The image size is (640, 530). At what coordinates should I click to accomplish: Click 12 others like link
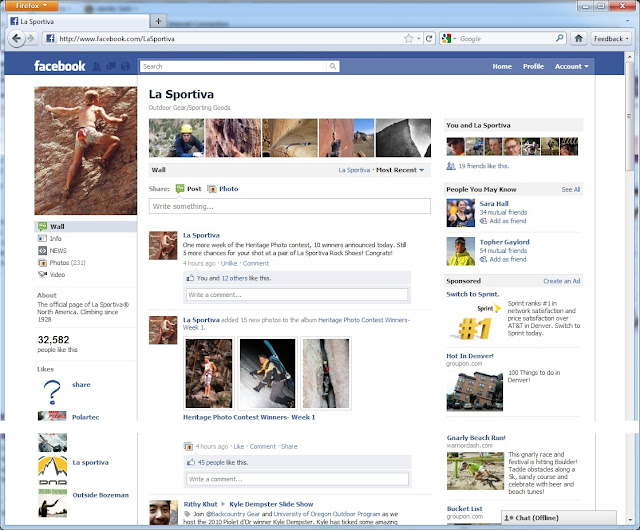coord(234,278)
